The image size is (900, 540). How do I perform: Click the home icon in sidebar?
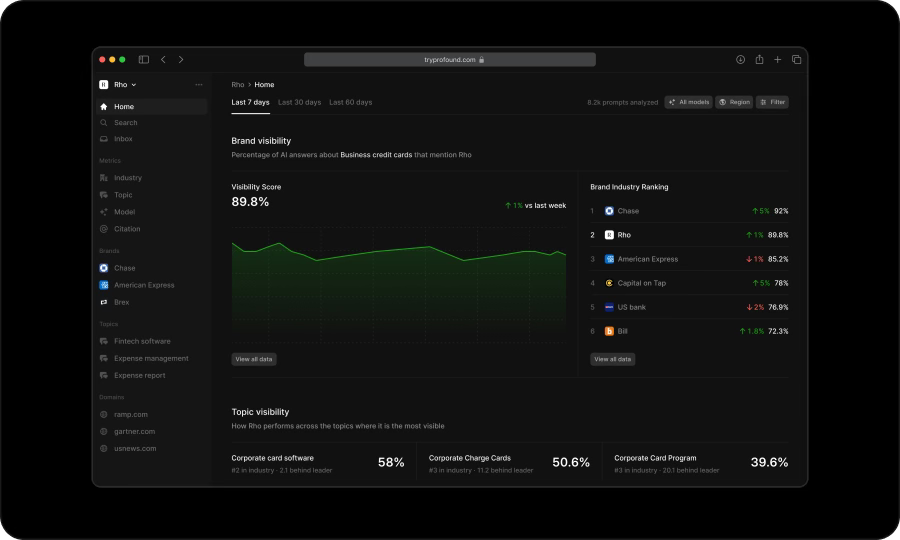tap(104, 107)
